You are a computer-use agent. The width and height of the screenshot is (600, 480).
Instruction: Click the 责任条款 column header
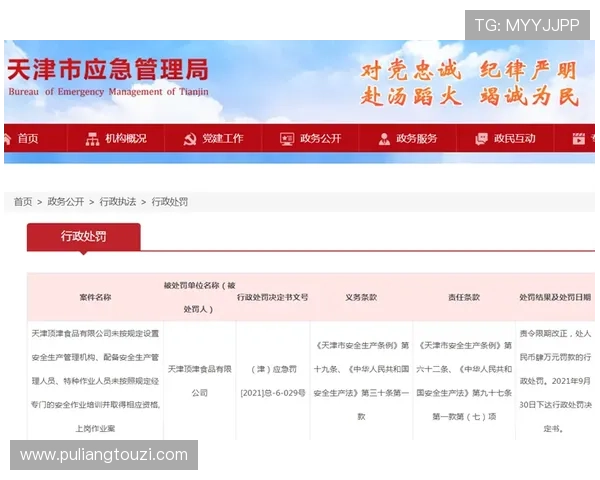464,297
